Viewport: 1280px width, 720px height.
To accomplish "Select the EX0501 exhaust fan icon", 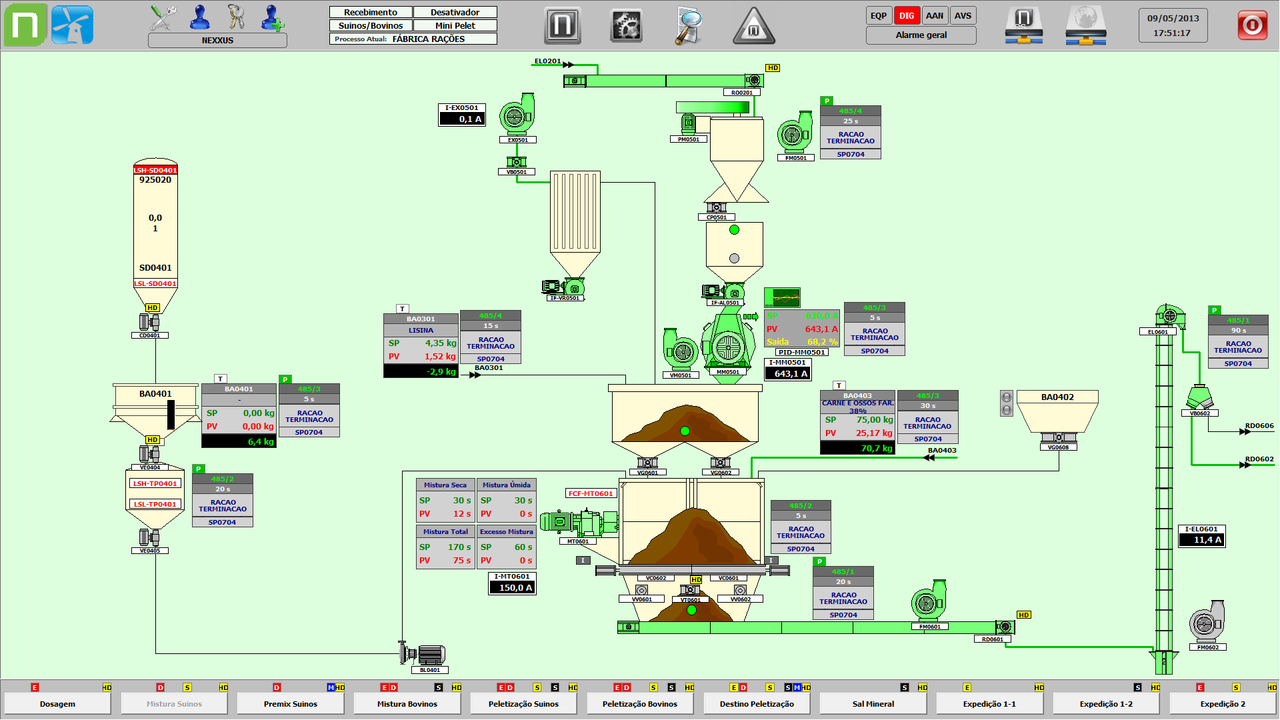I will tap(517, 112).
